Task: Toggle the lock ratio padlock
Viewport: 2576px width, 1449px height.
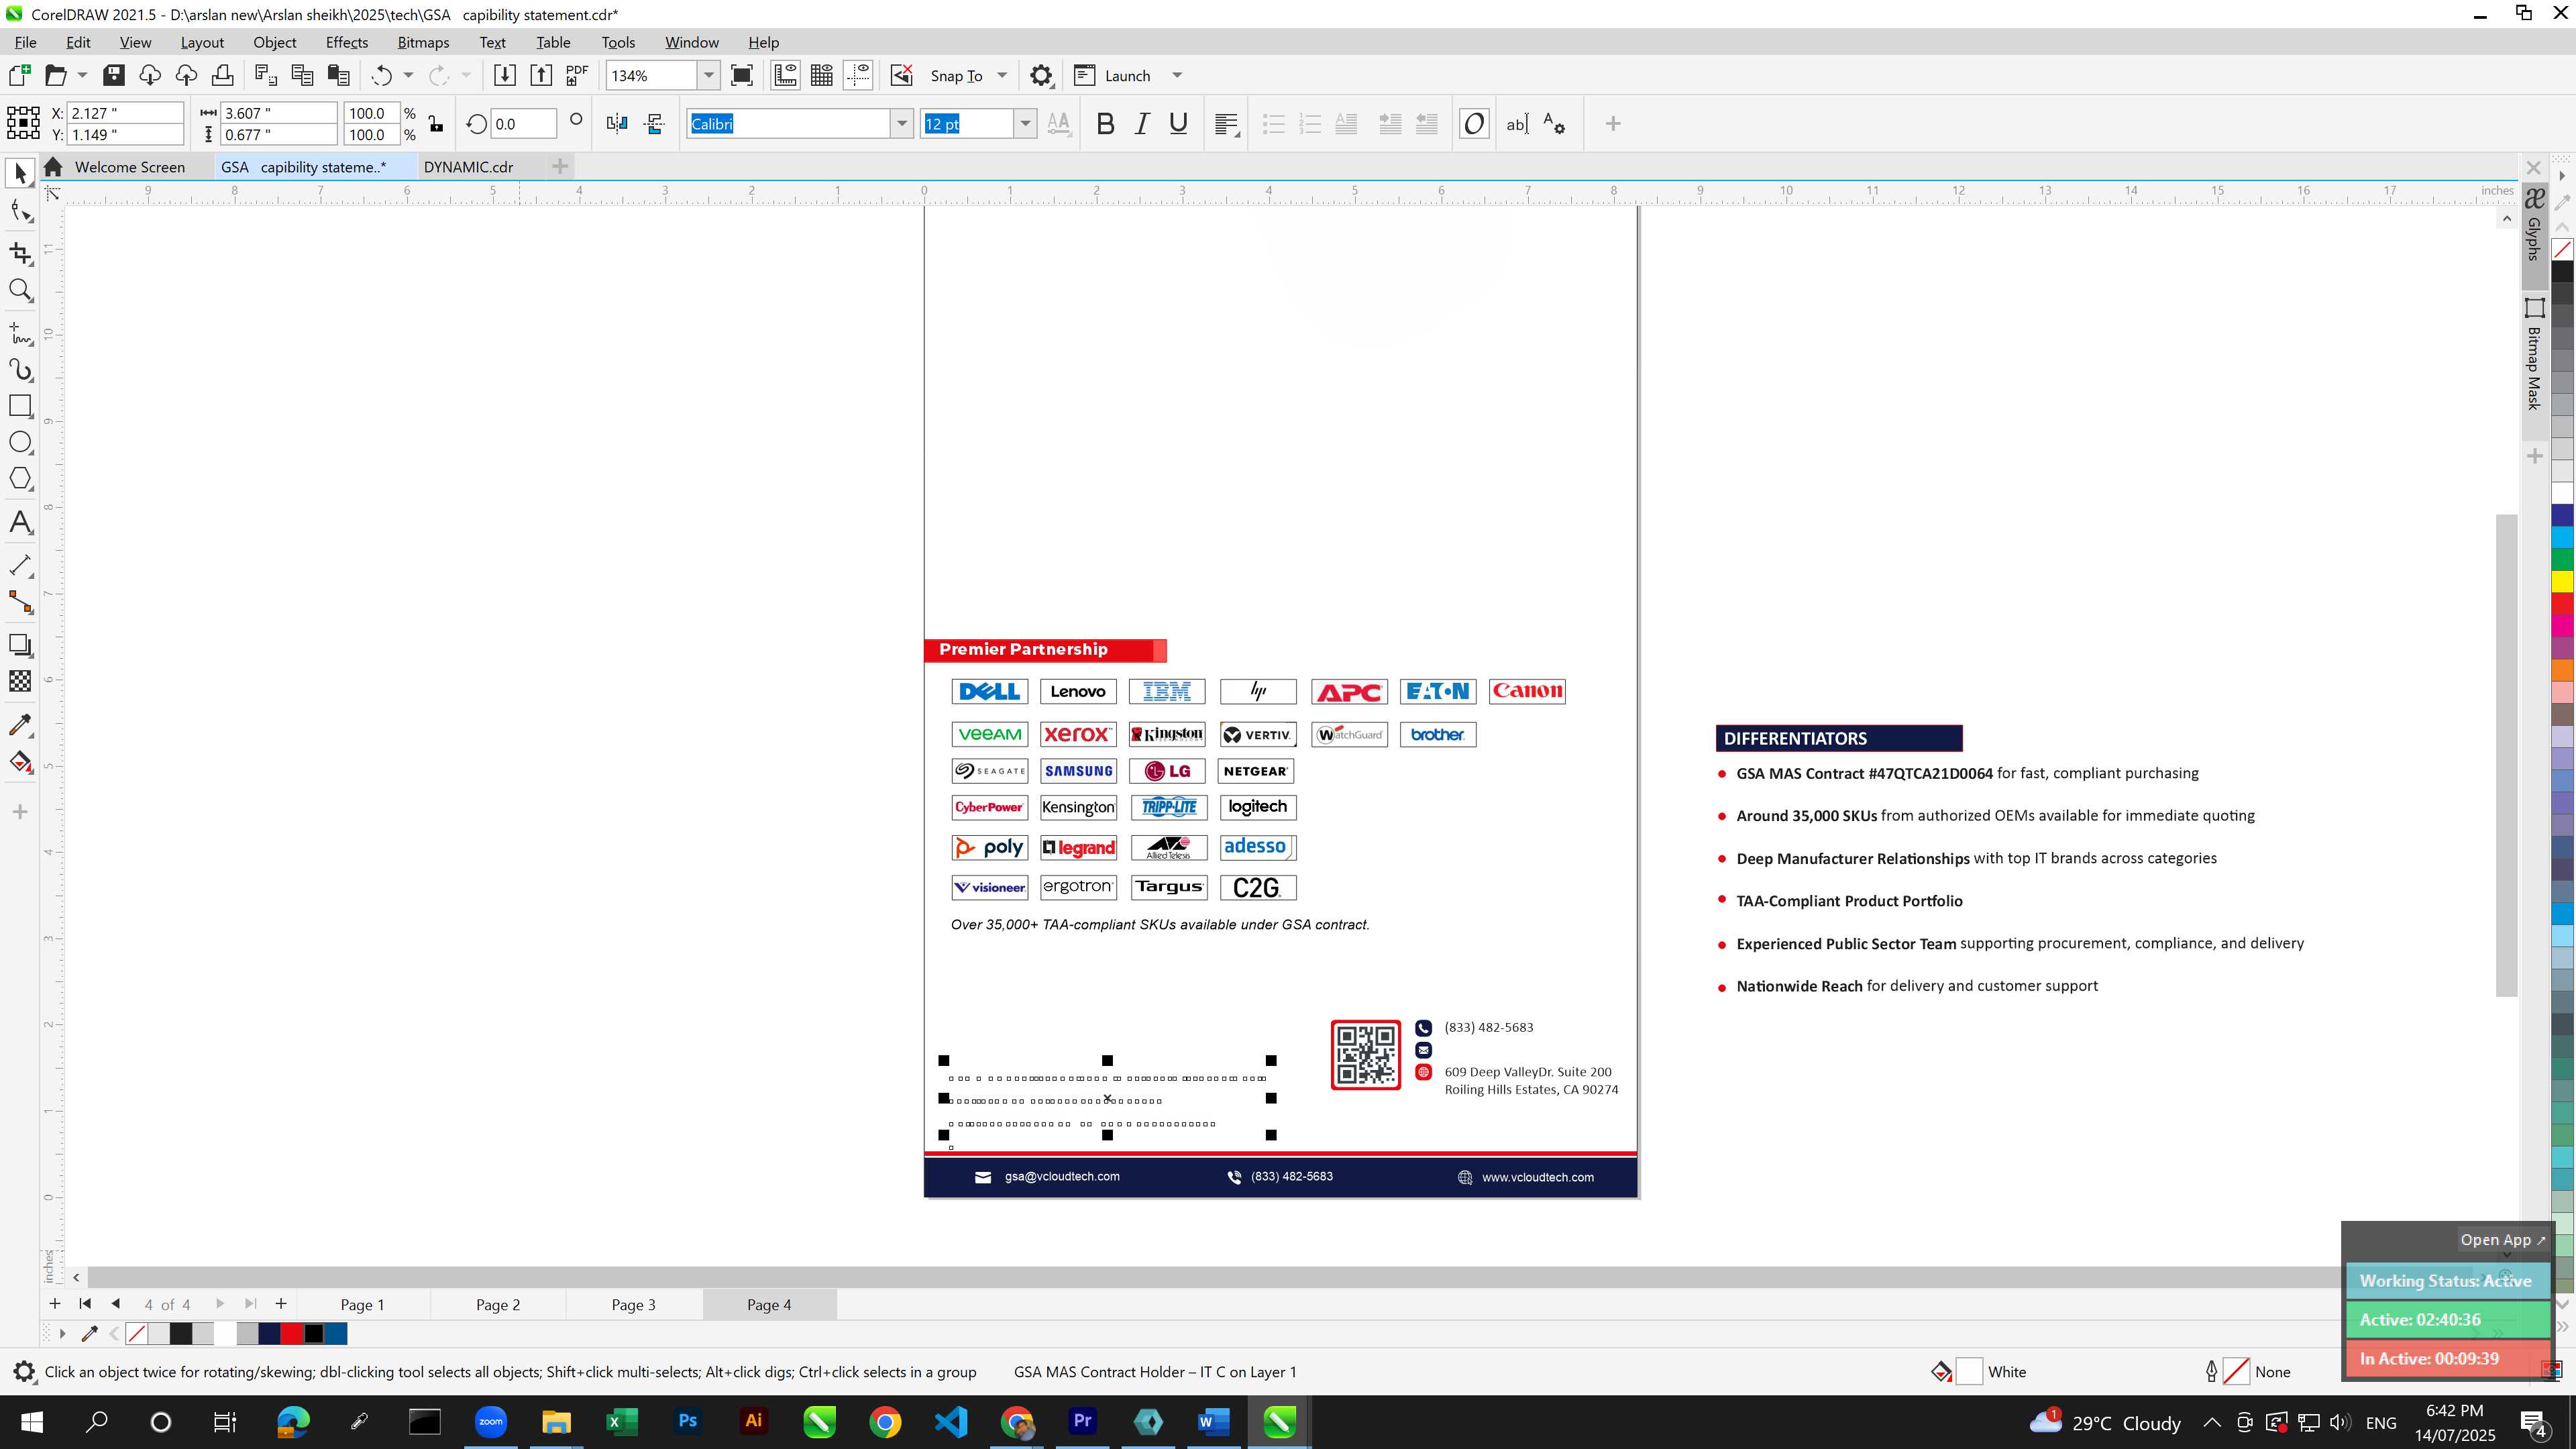Action: (436, 124)
